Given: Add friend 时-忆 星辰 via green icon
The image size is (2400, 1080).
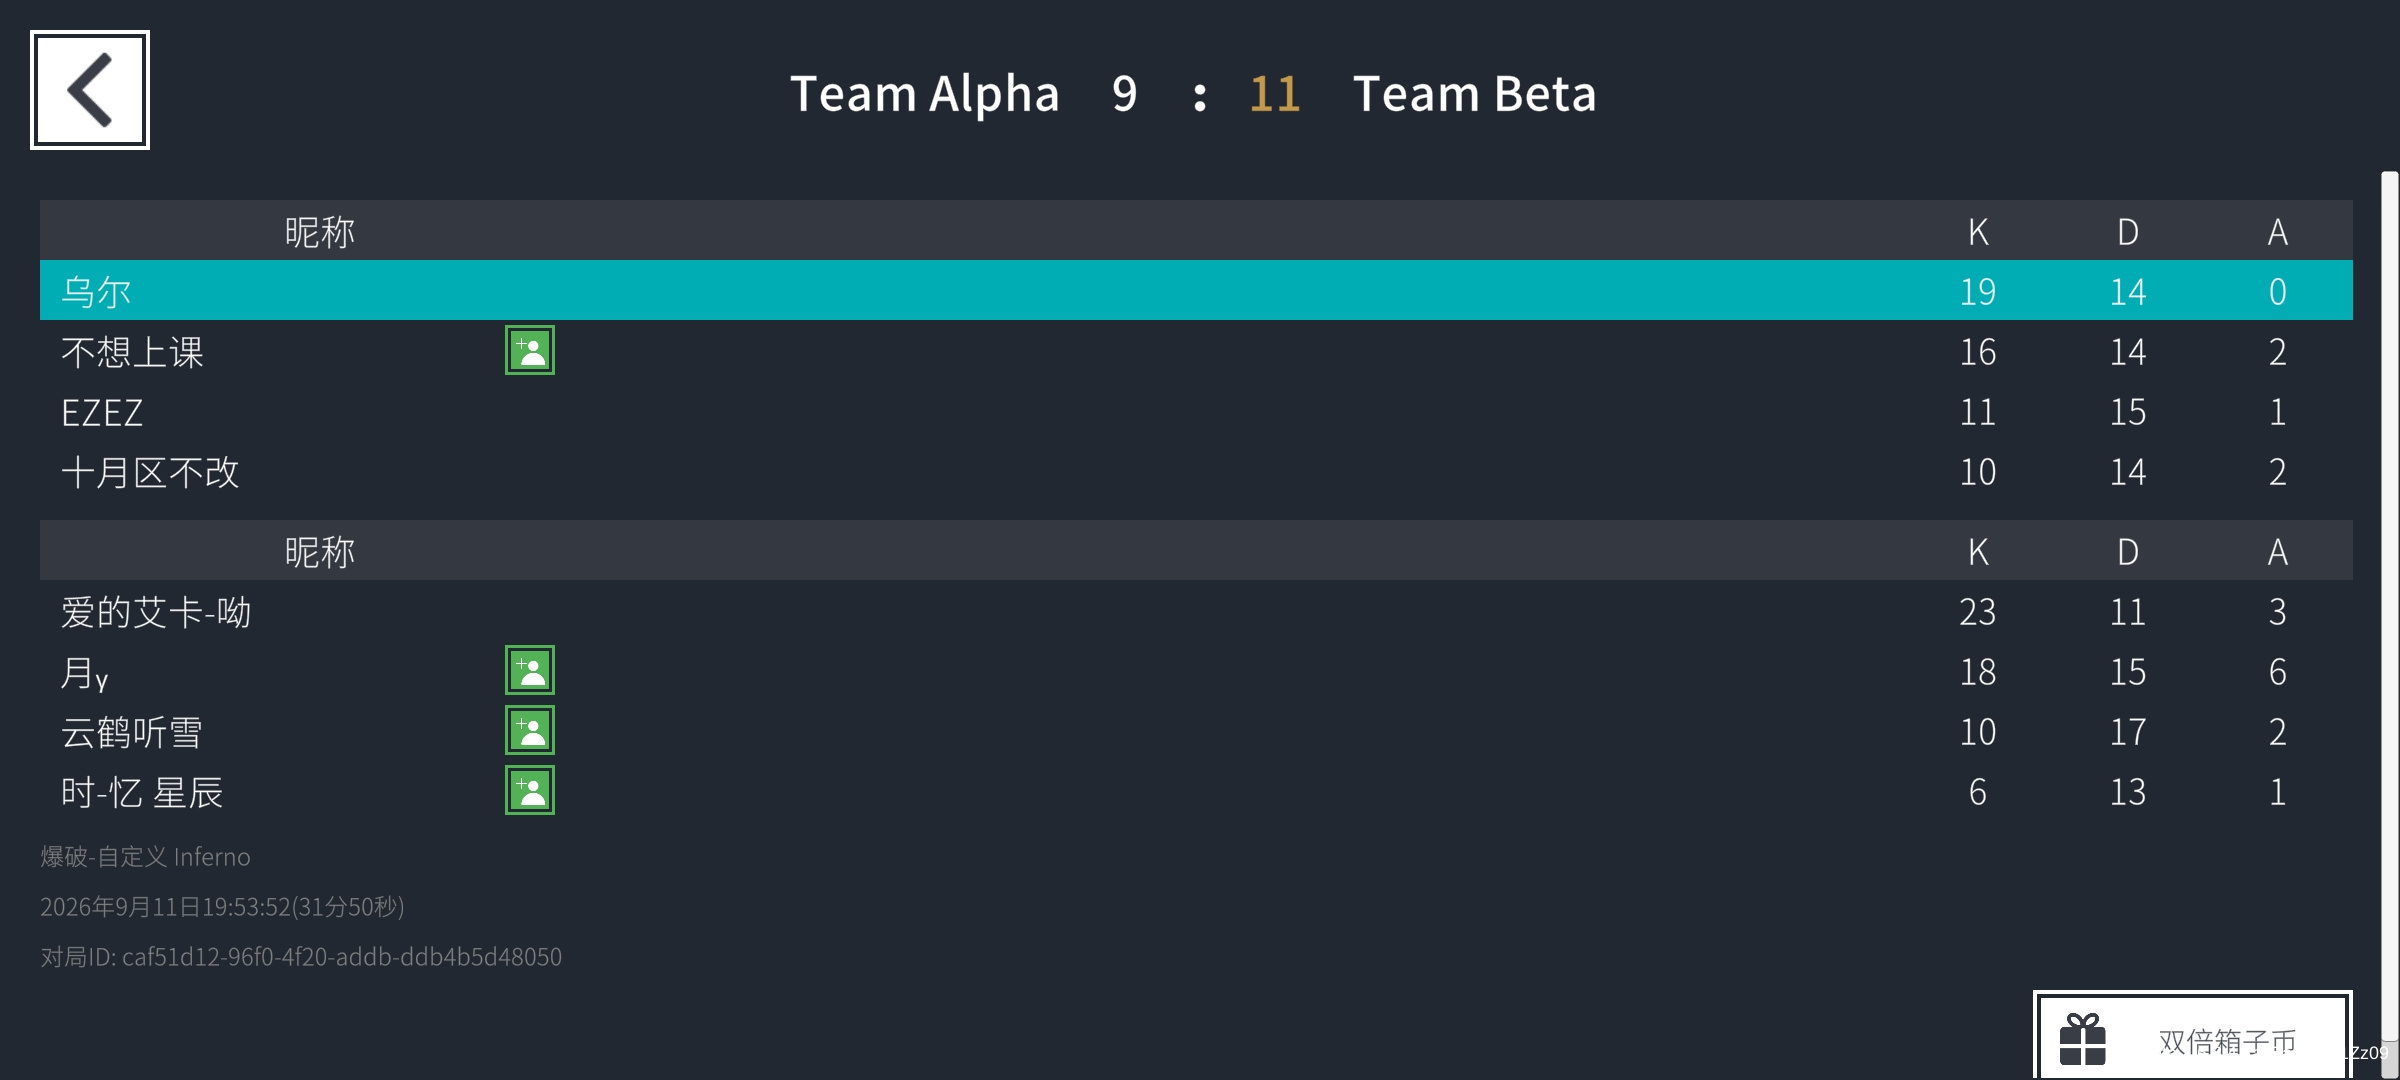Looking at the screenshot, I should [x=530, y=791].
